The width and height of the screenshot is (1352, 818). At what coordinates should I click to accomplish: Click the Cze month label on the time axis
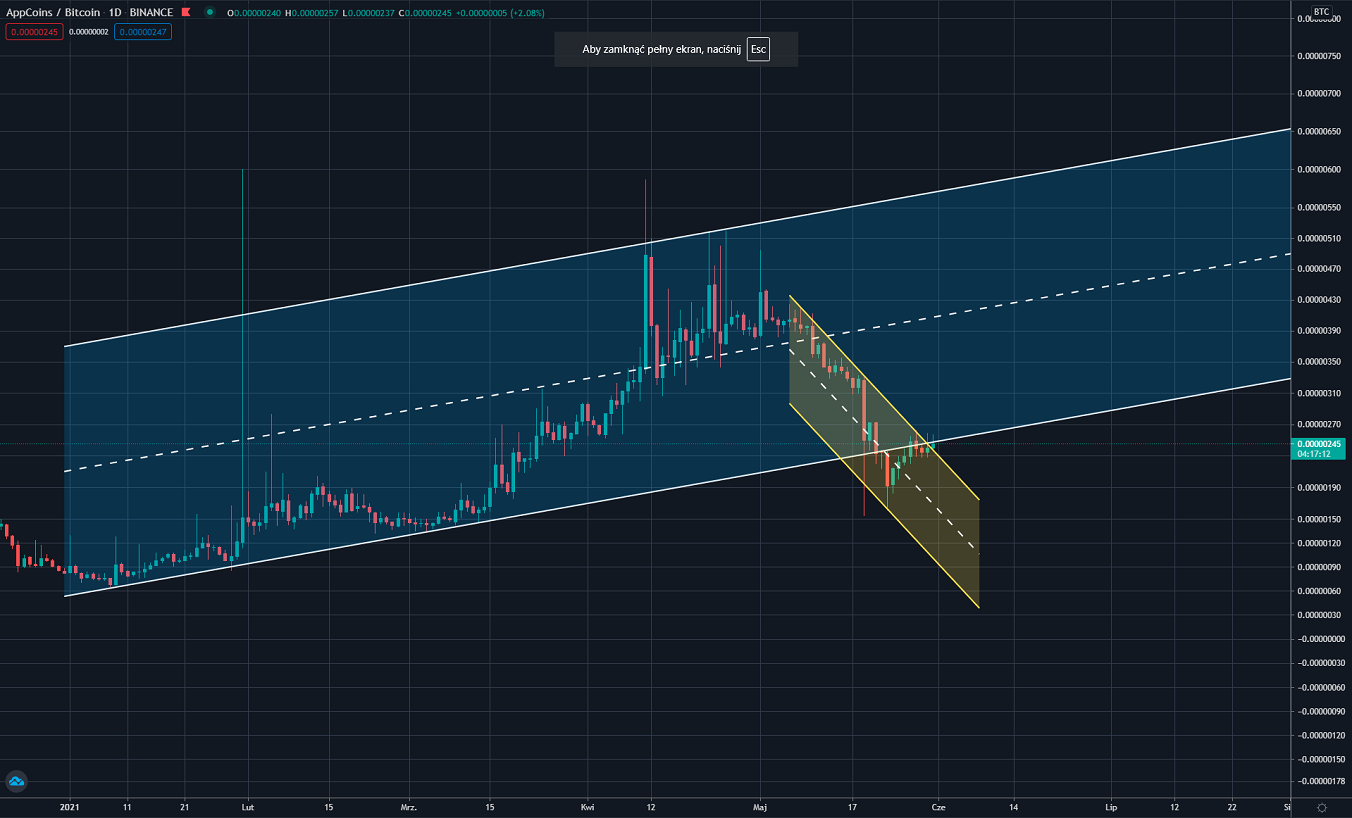pos(938,806)
